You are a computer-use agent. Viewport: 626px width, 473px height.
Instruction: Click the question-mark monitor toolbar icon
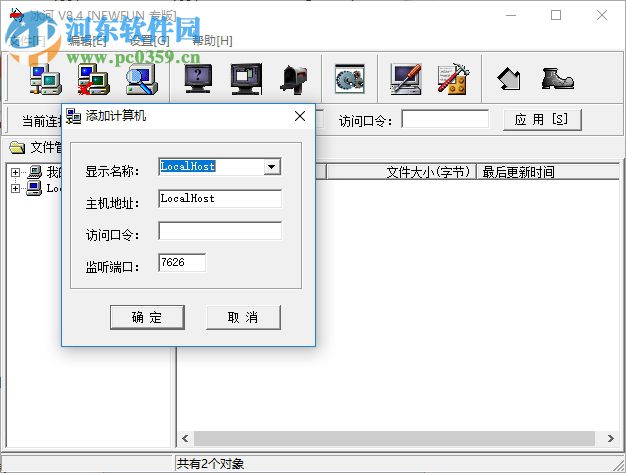click(x=198, y=79)
